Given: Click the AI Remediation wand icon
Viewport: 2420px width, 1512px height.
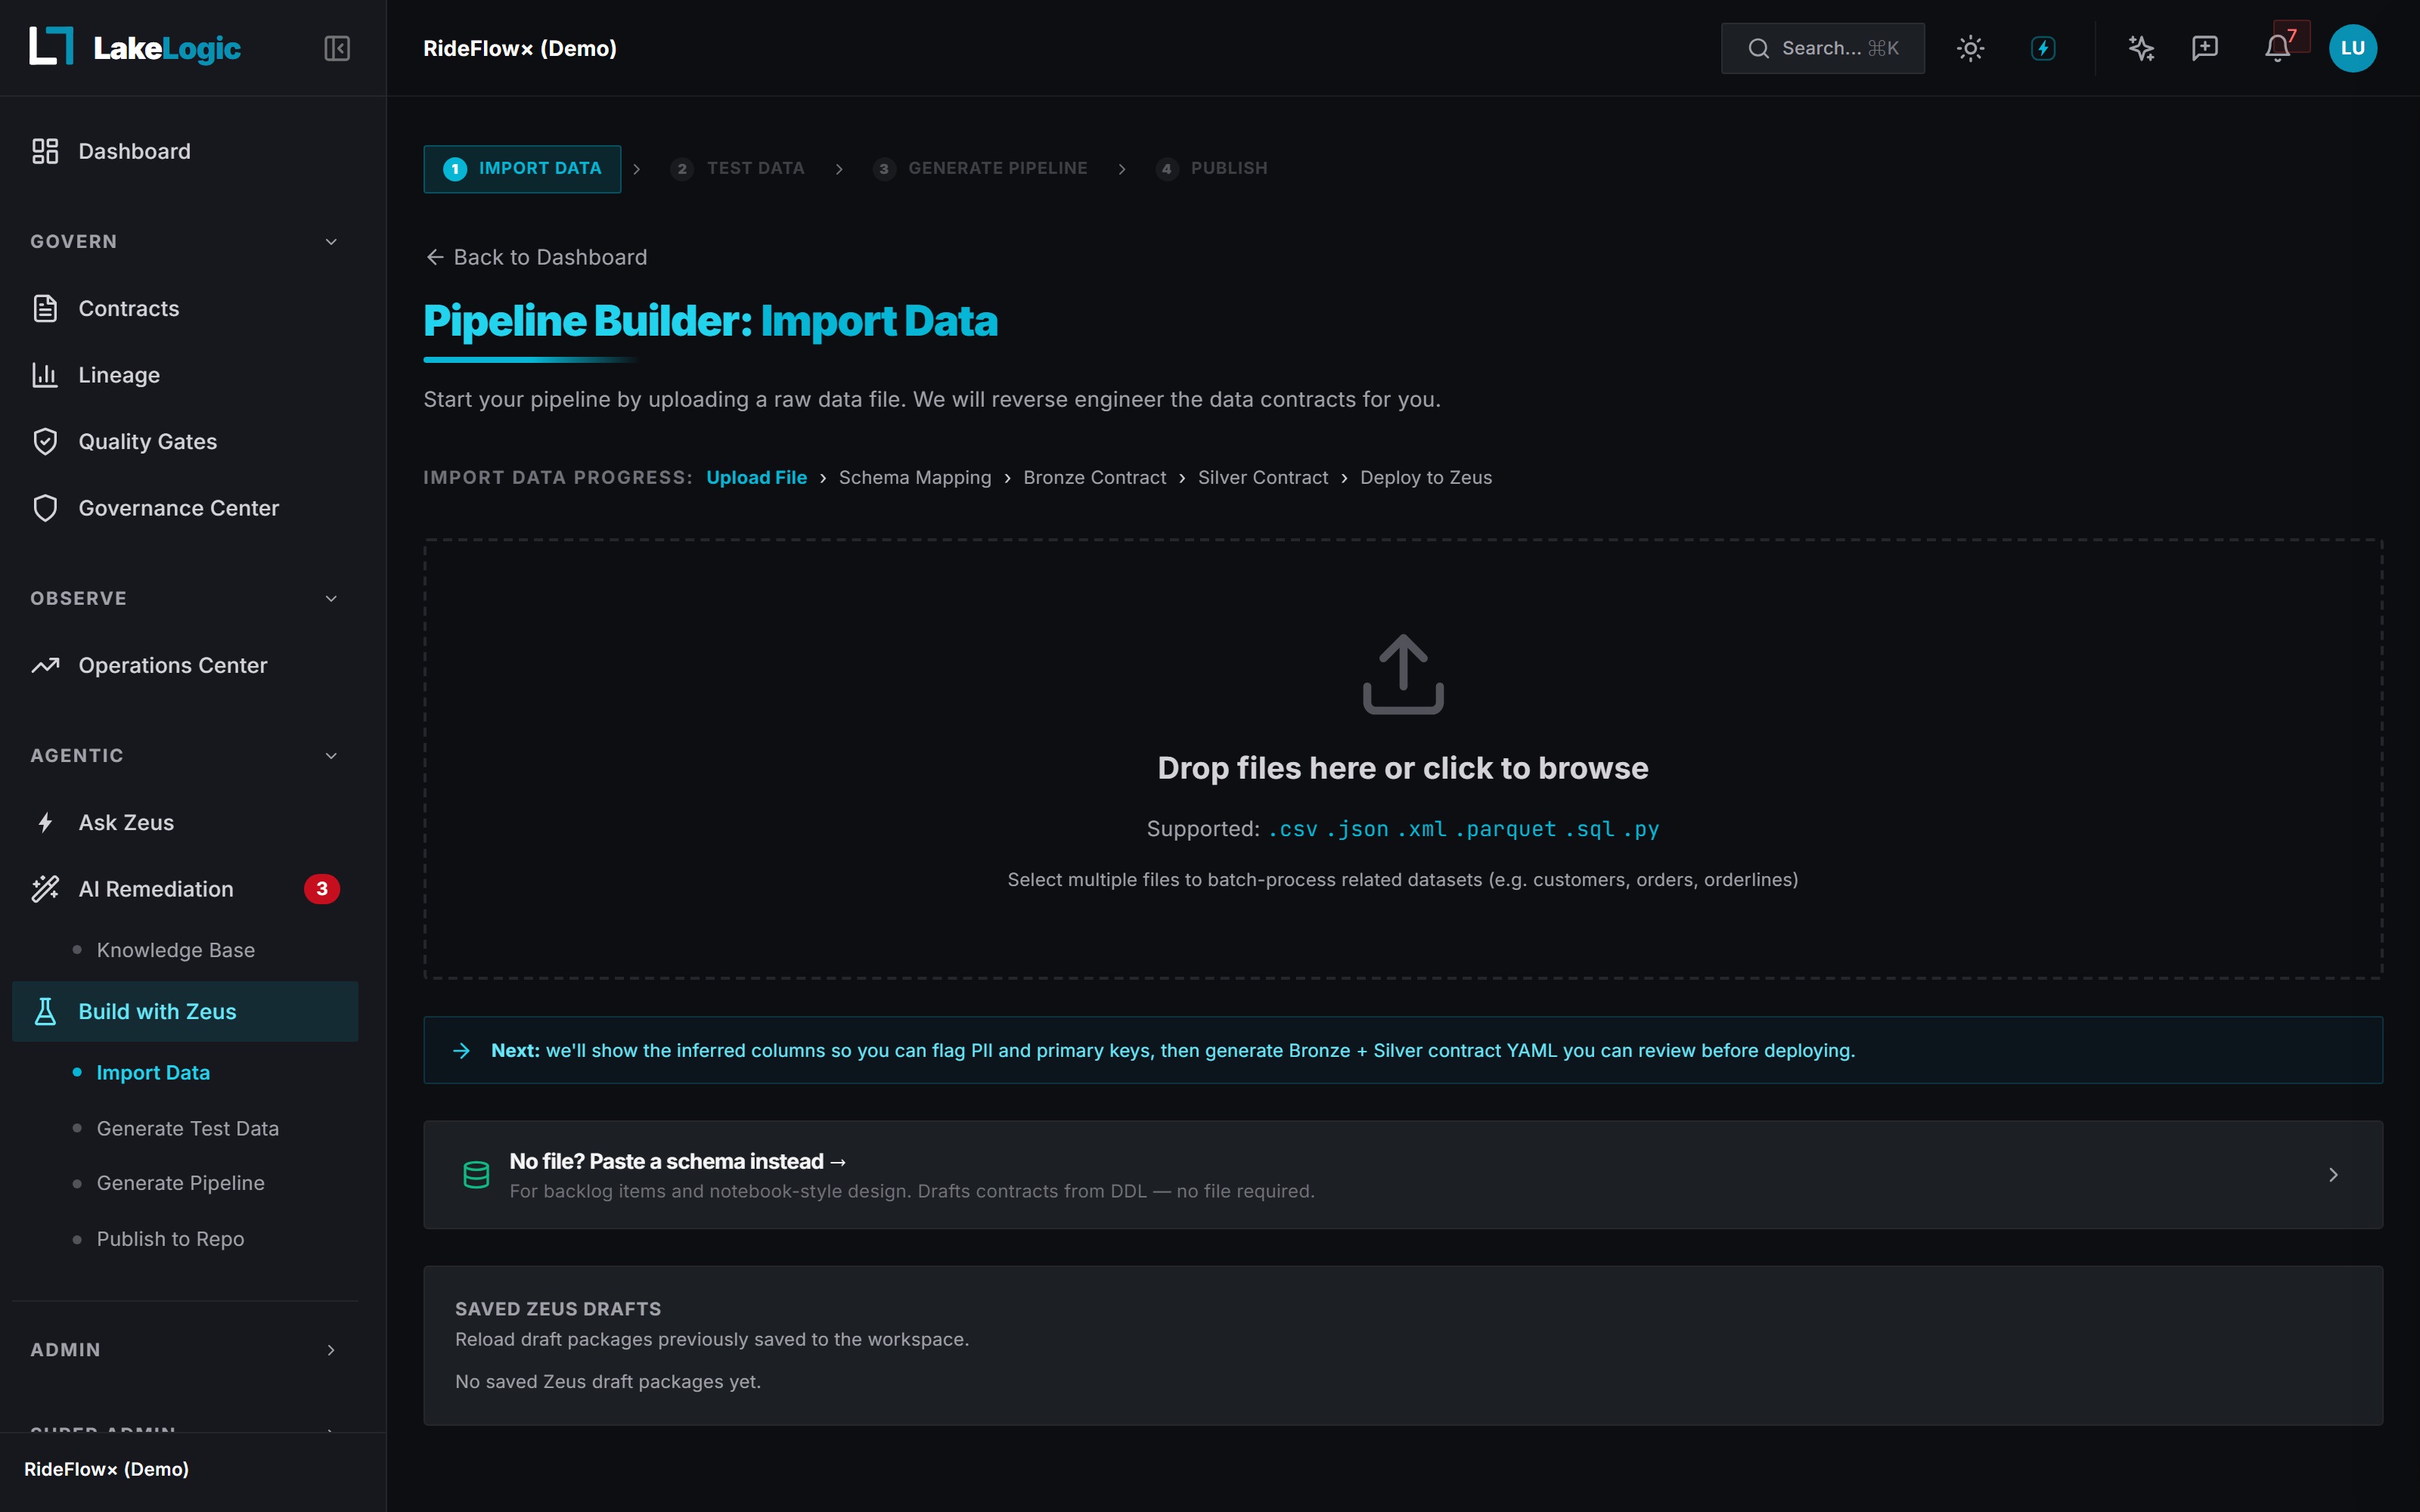Looking at the screenshot, I should (x=45, y=889).
